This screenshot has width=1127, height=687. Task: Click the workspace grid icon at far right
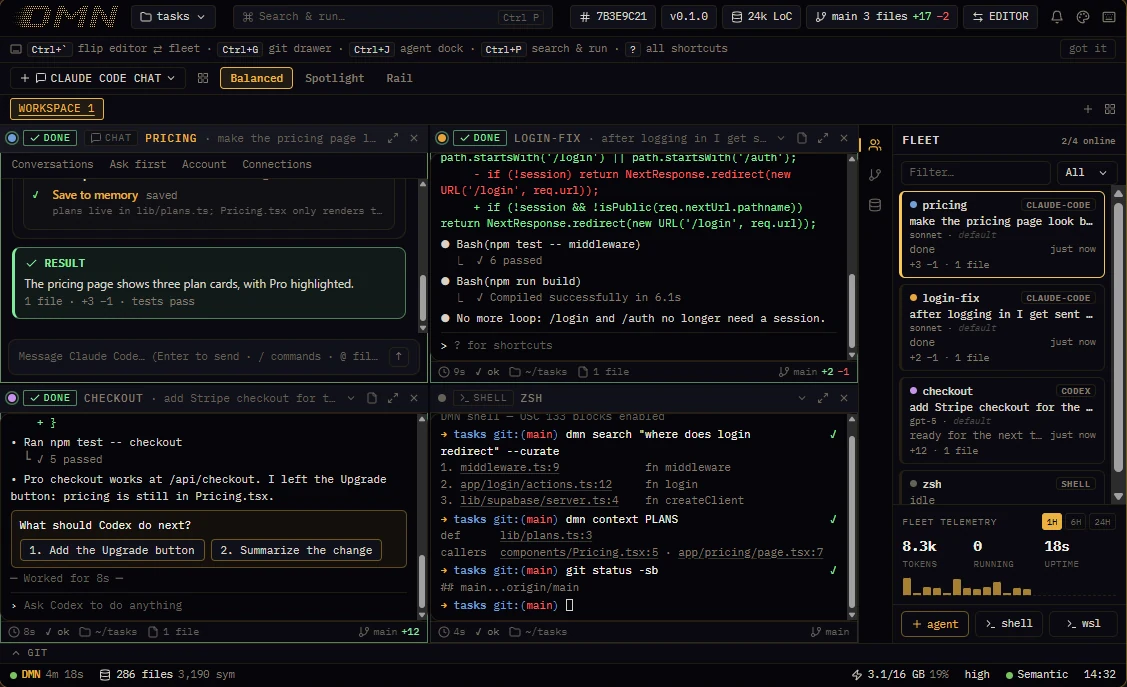pyautogui.click(x=1110, y=109)
